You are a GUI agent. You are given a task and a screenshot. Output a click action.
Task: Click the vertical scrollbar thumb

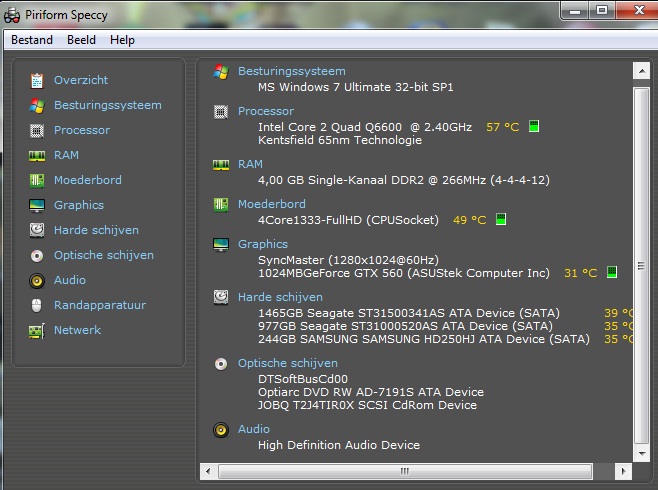tap(642, 266)
